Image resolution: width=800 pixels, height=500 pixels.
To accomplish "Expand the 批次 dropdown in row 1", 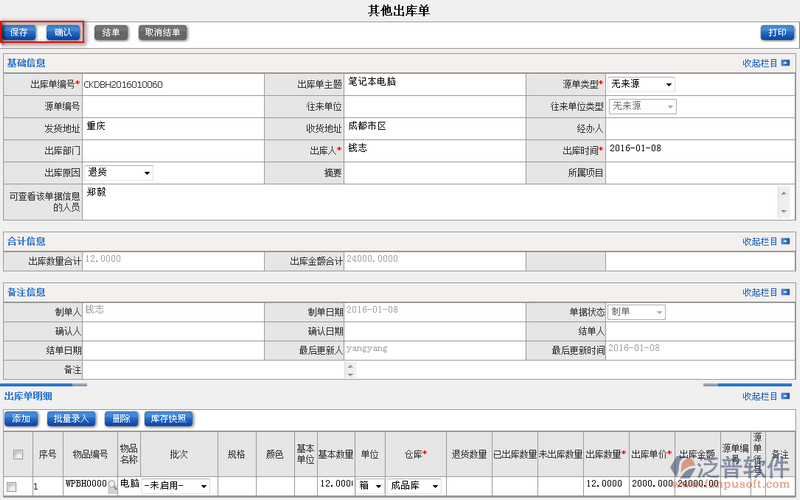I will pyautogui.click(x=176, y=486).
